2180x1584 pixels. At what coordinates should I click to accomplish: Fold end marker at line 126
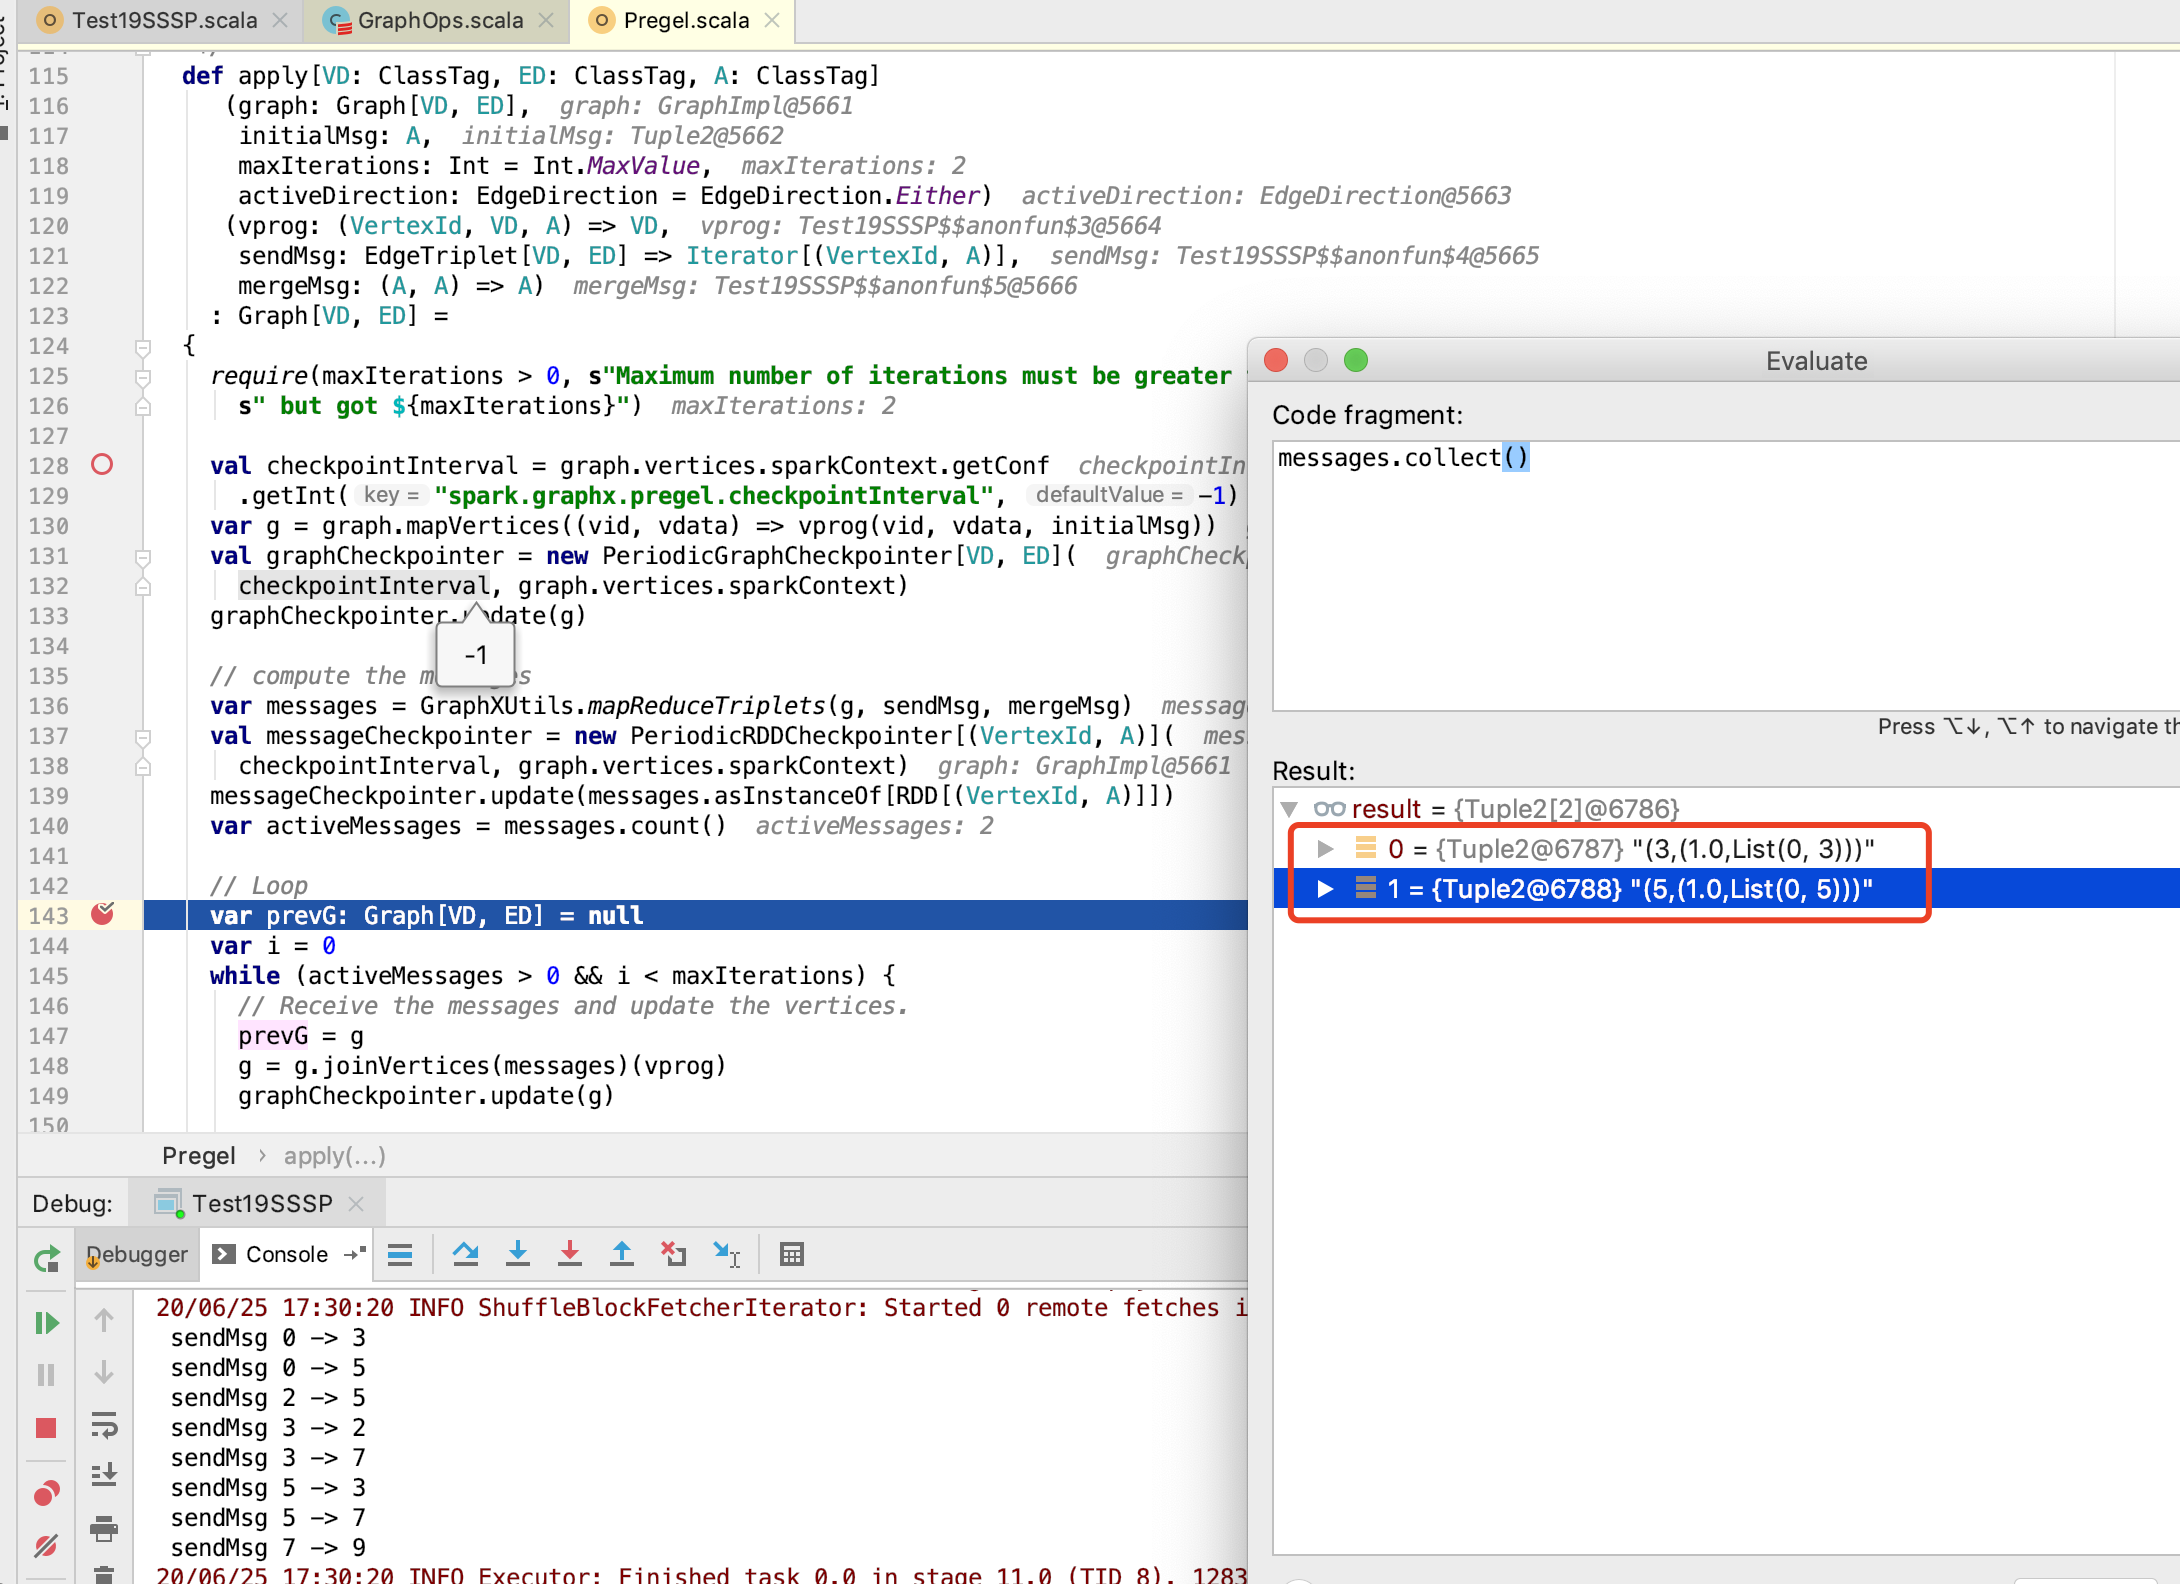[x=143, y=407]
